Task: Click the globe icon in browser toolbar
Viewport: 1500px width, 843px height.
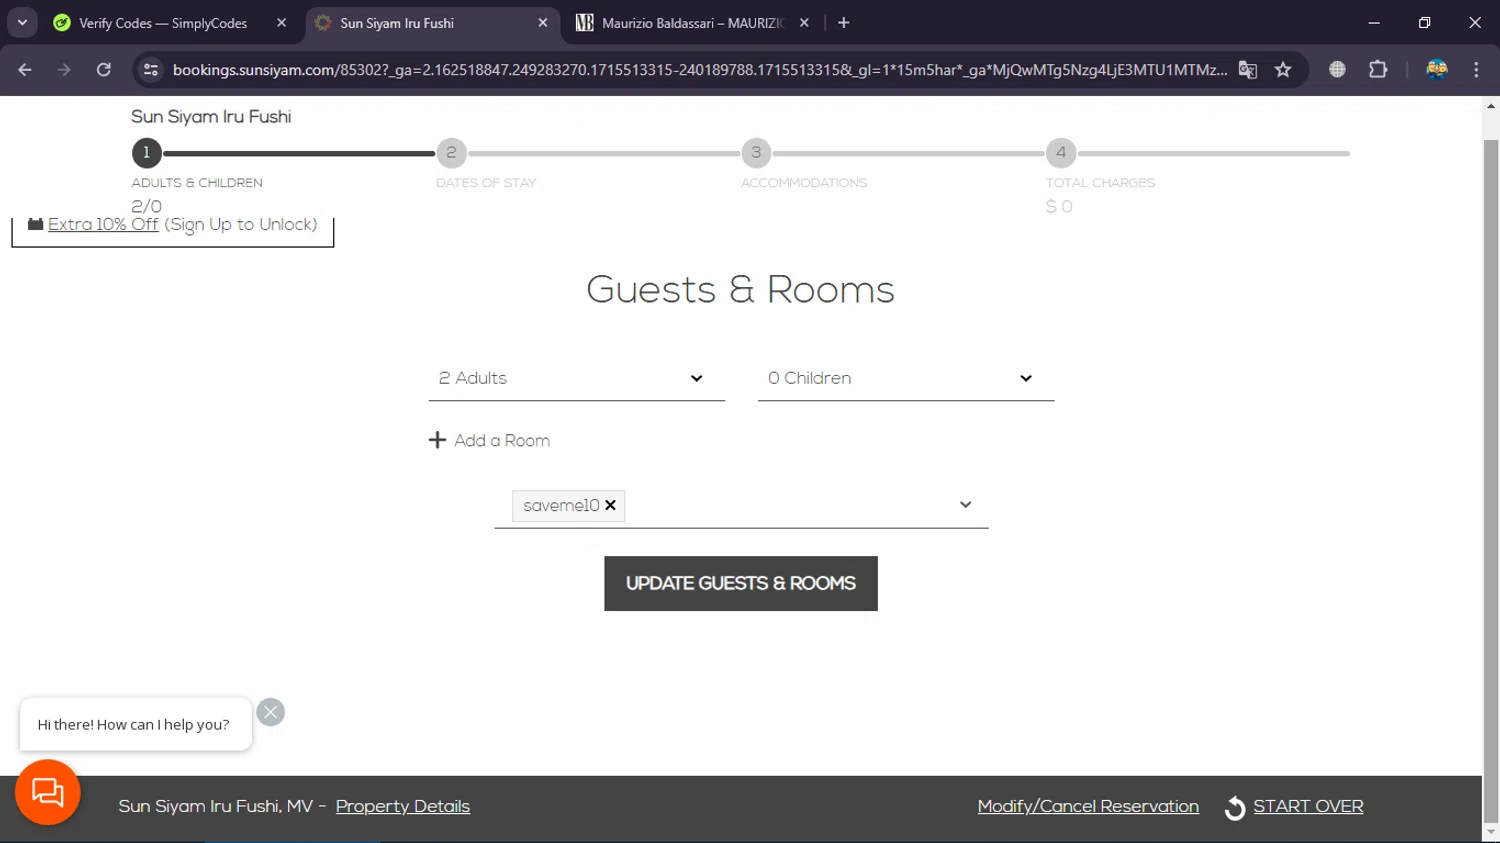Action: [x=1337, y=70]
